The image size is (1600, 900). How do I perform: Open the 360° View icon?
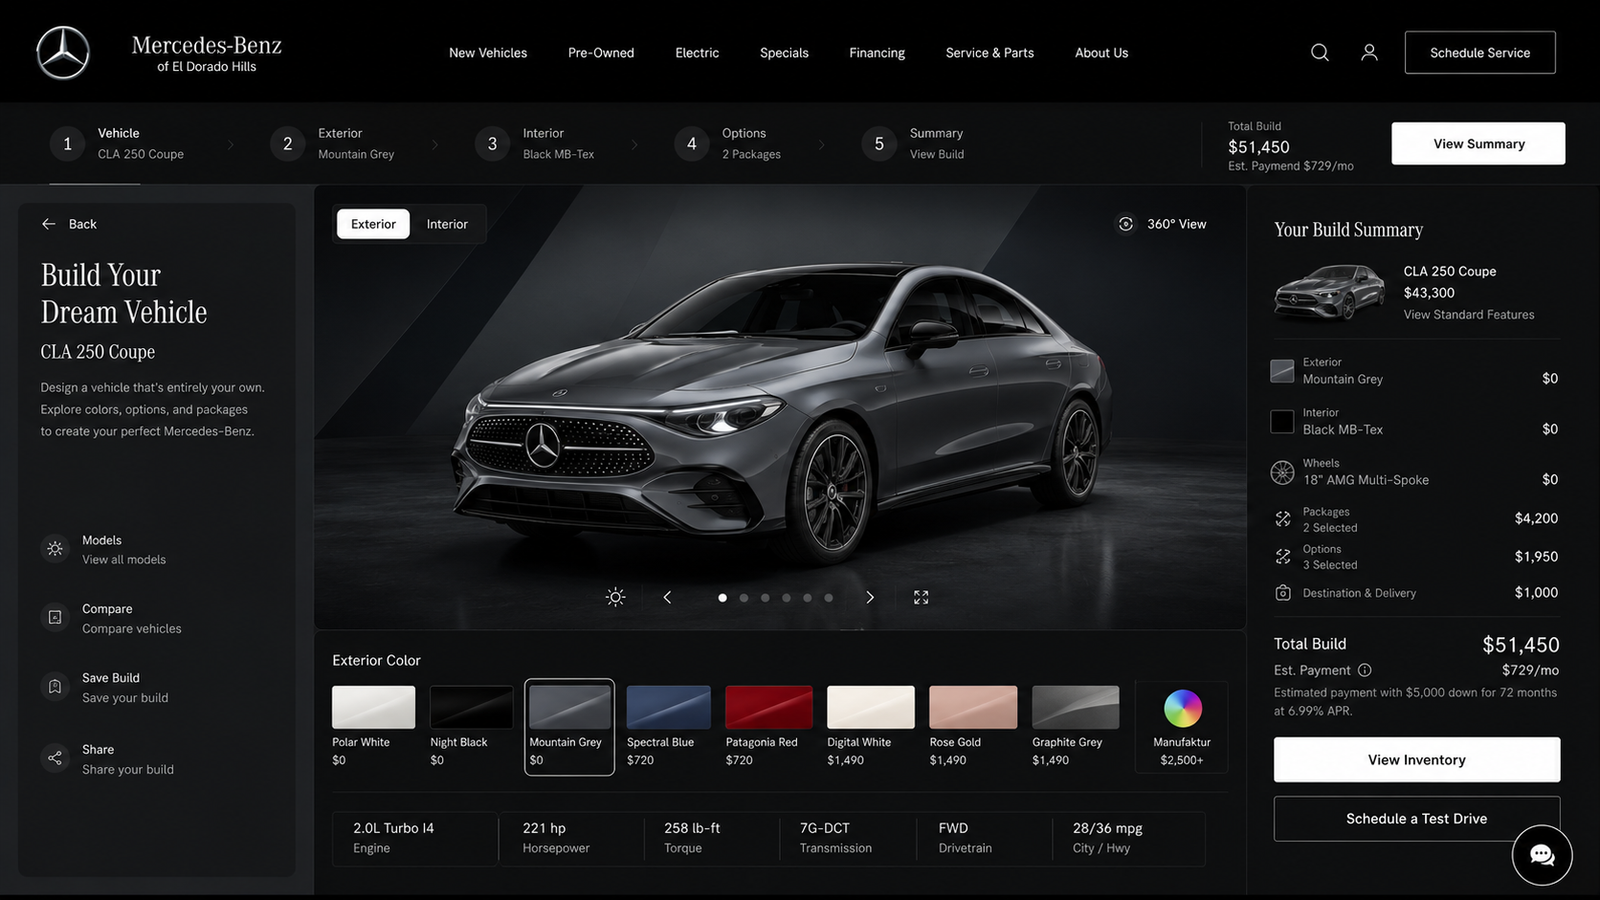click(1126, 224)
